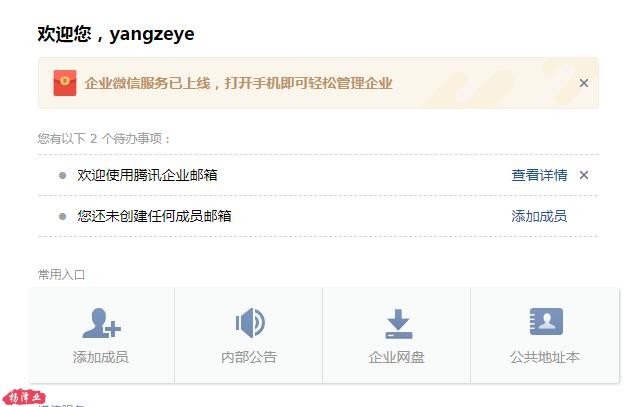Image resolution: width=629 pixels, height=407 pixels.
Task: Click the 添加成员 label in shortcuts
Action: tap(101, 357)
